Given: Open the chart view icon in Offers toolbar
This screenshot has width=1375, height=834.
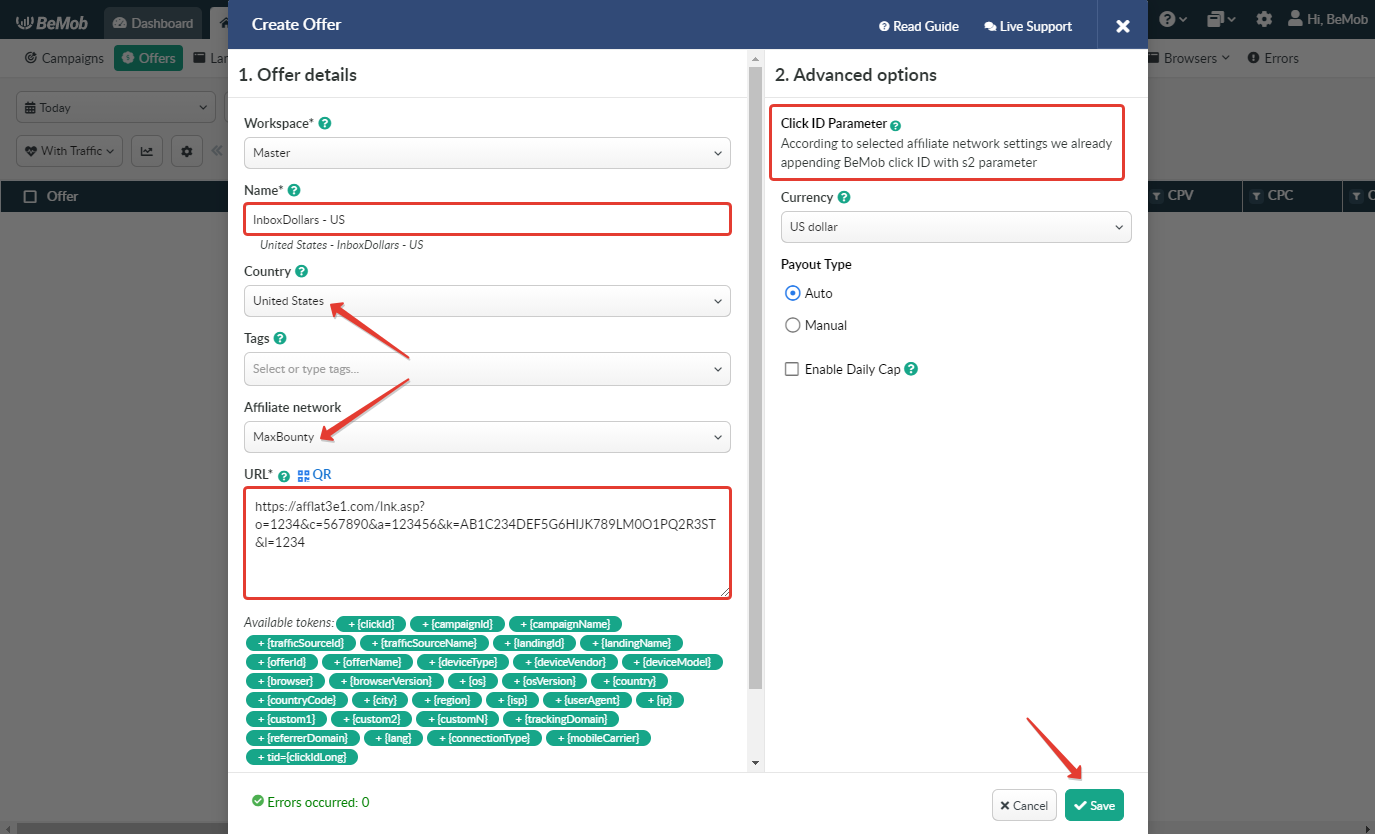Looking at the screenshot, I should [146, 151].
